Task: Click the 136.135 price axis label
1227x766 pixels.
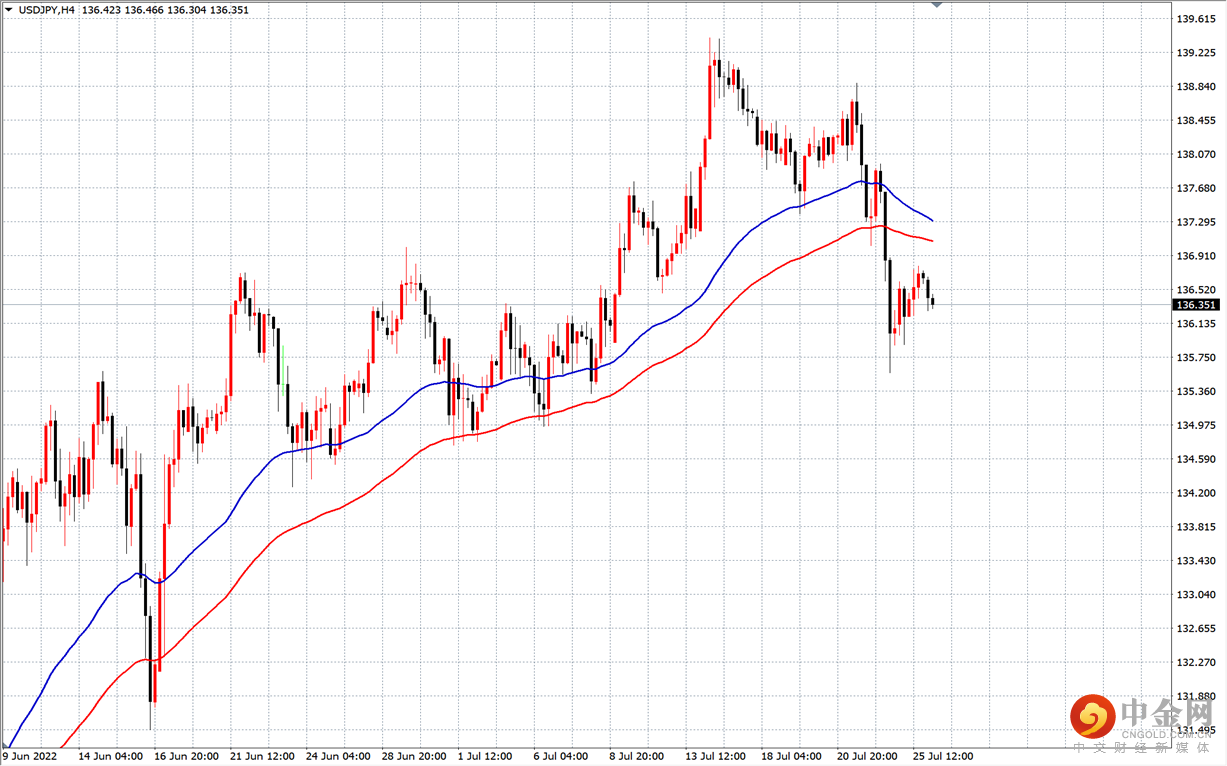Action: 1196,324
